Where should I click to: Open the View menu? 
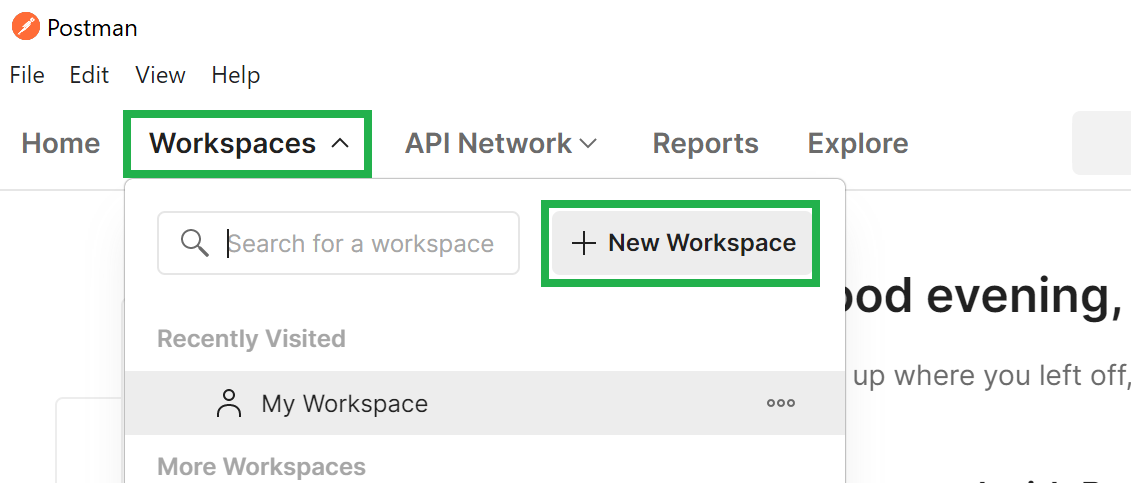tap(160, 75)
